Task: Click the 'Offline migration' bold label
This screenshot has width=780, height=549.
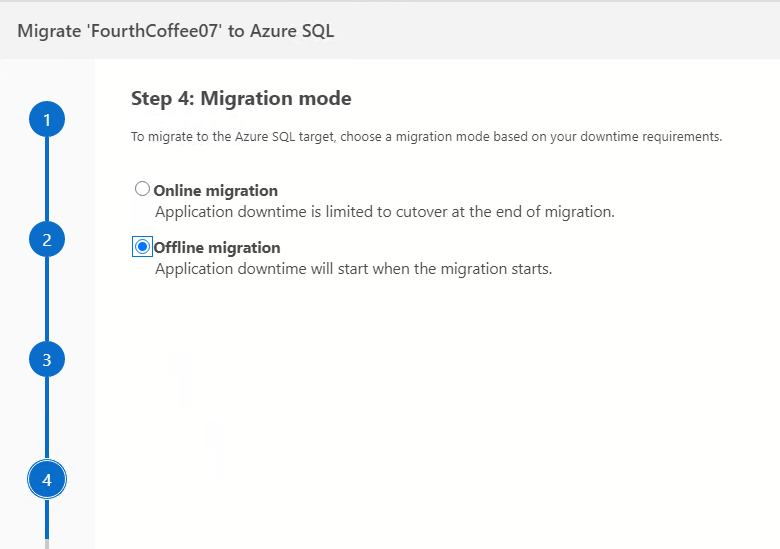Action: click(x=216, y=247)
